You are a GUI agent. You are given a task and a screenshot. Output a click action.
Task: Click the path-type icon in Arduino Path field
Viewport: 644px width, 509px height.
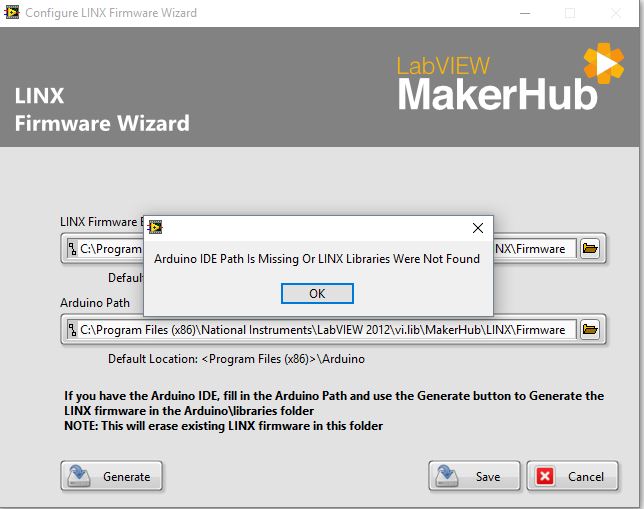click(72, 329)
